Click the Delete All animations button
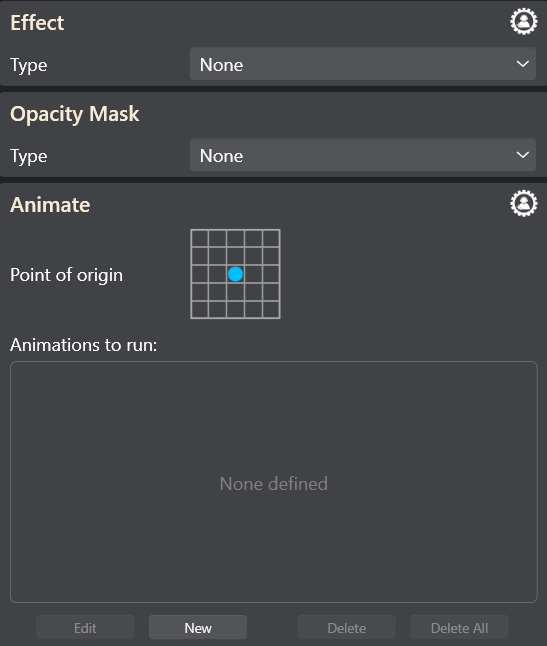Image resolution: width=547 pixels, height=646 pixels. (459, 627)
